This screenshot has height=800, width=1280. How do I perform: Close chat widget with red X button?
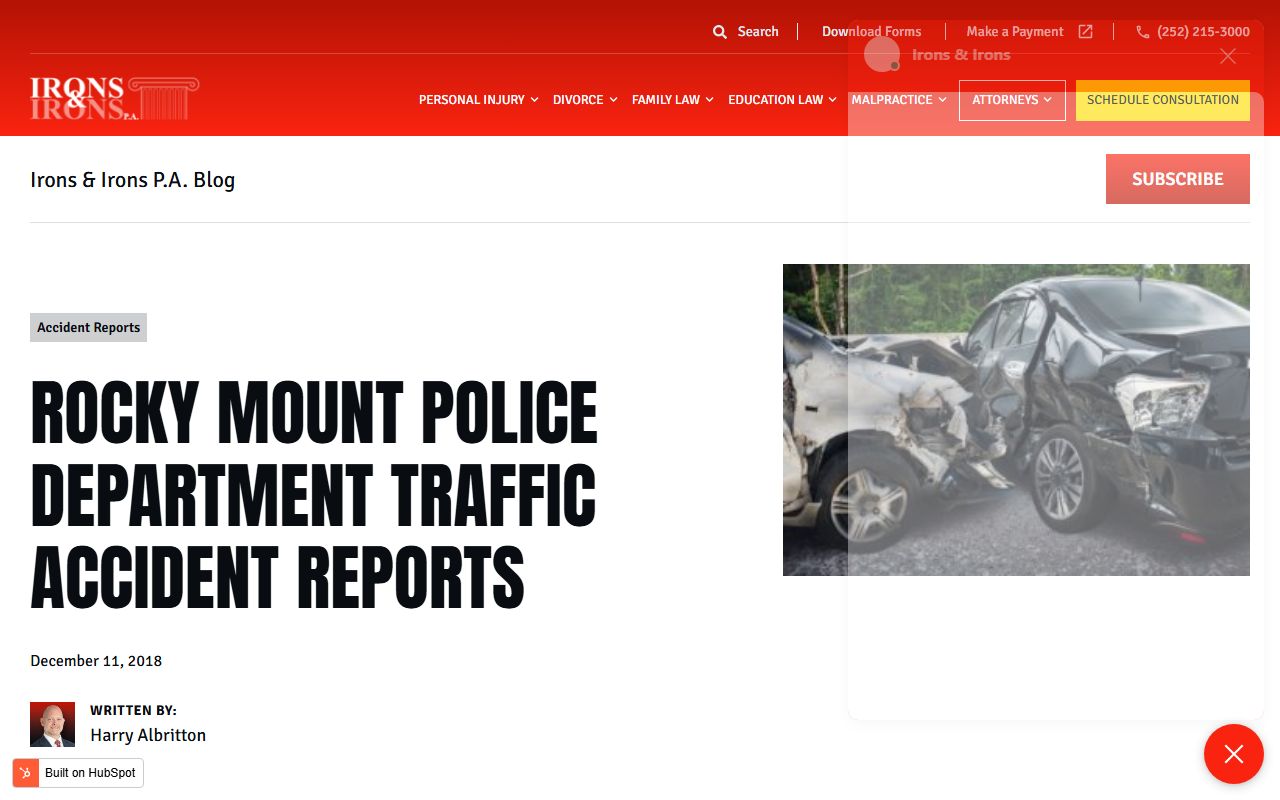pyautogui.click(x=1234, y=754)
